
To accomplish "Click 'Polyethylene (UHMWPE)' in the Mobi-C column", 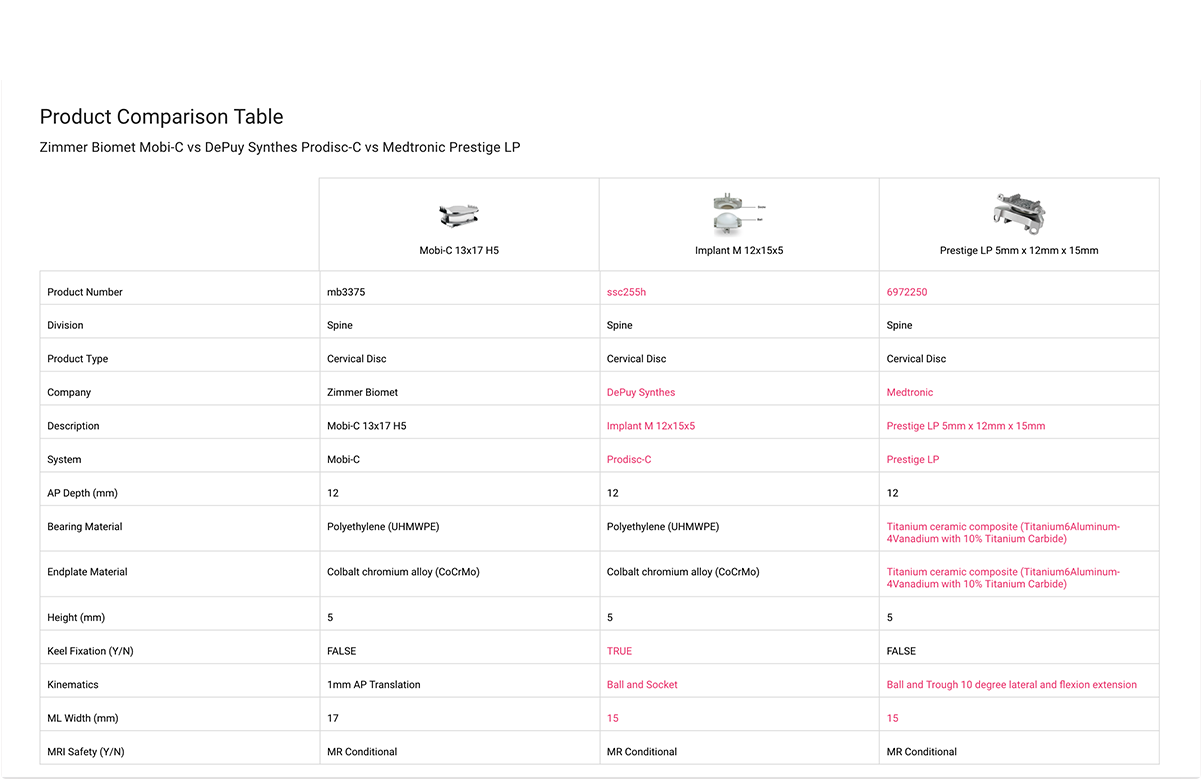I will pos(383,527).
